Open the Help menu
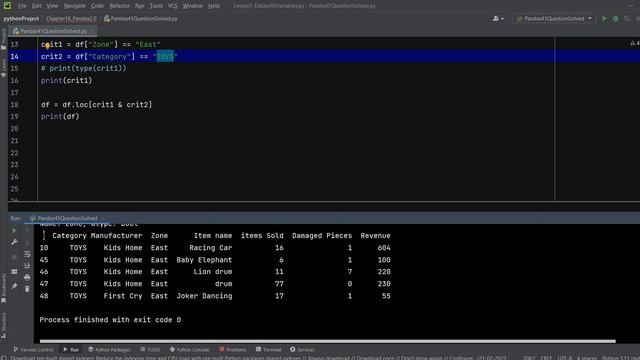The height and width of the screenshot is (360, 640). click(x=214, y=6)
